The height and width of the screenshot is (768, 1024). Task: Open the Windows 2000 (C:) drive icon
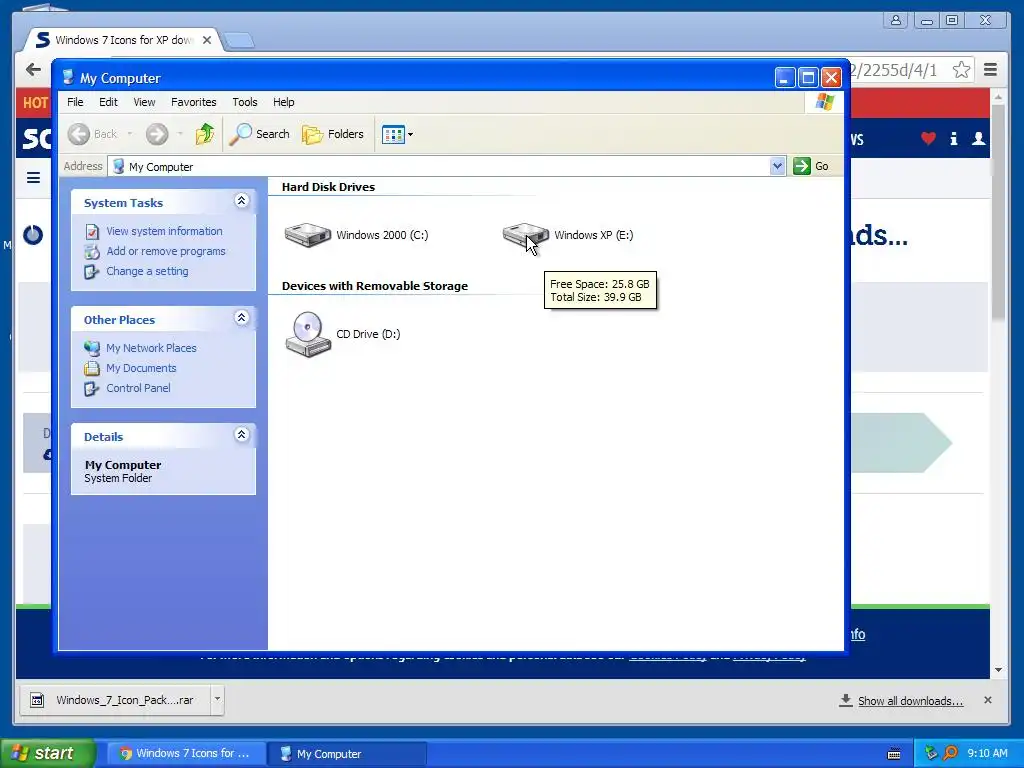pyautogui.click(x=308, y=235)
